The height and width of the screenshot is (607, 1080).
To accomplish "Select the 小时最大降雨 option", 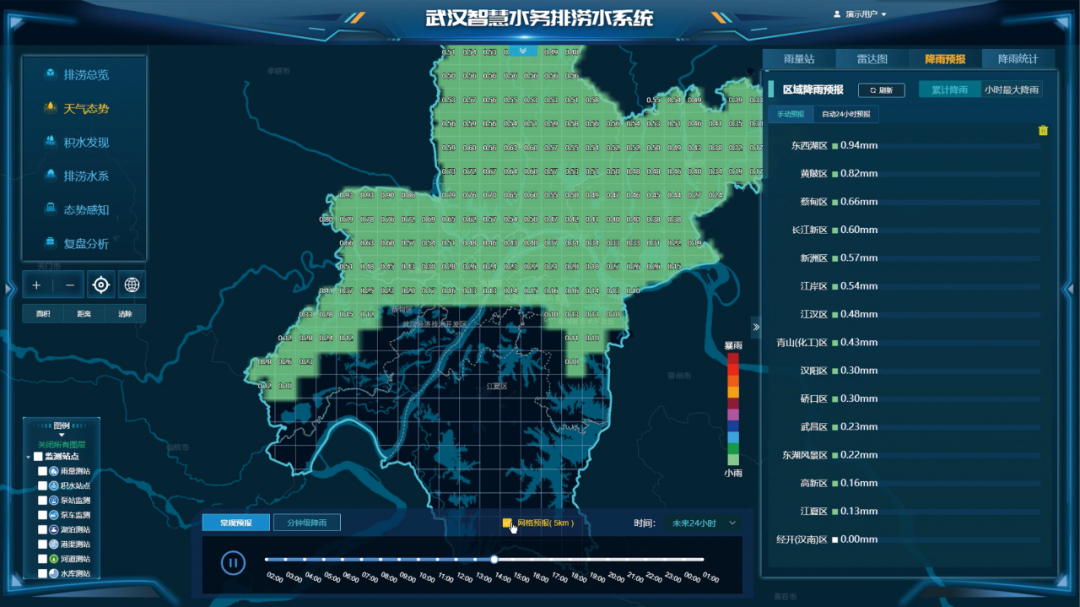I will 1011,90.
